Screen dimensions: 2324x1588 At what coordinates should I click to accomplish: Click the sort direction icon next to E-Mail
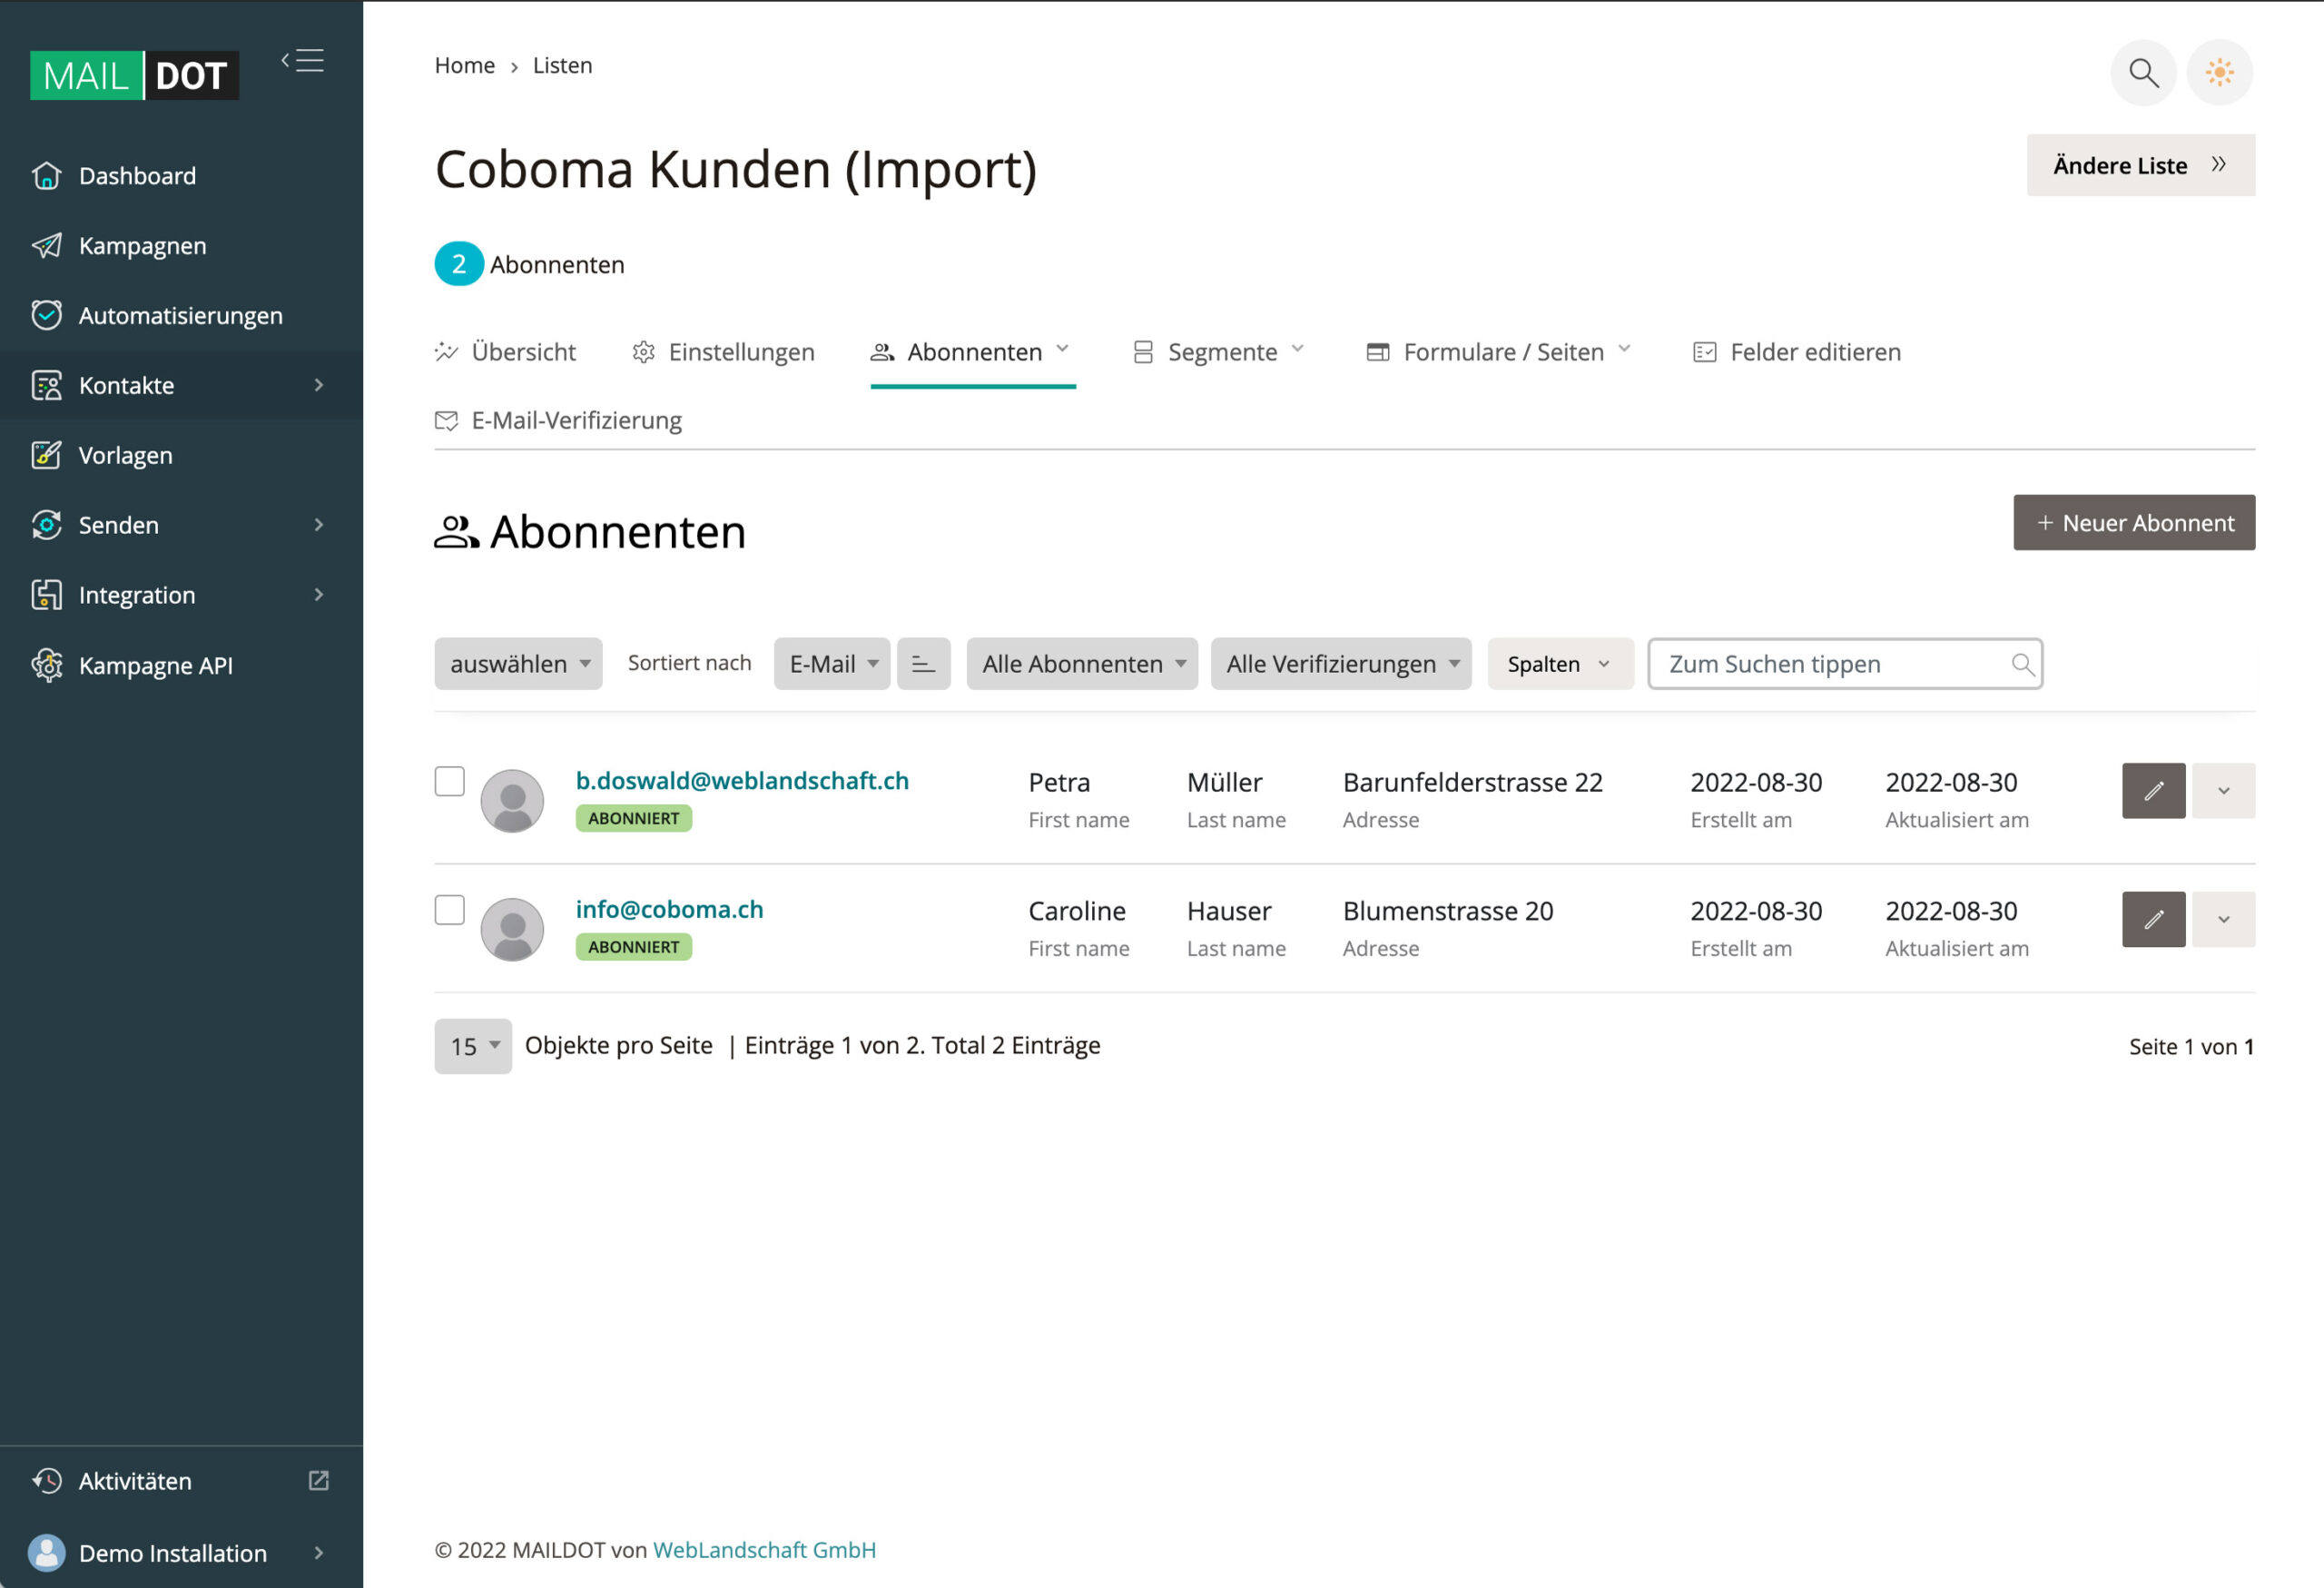(x=922, y=664)
